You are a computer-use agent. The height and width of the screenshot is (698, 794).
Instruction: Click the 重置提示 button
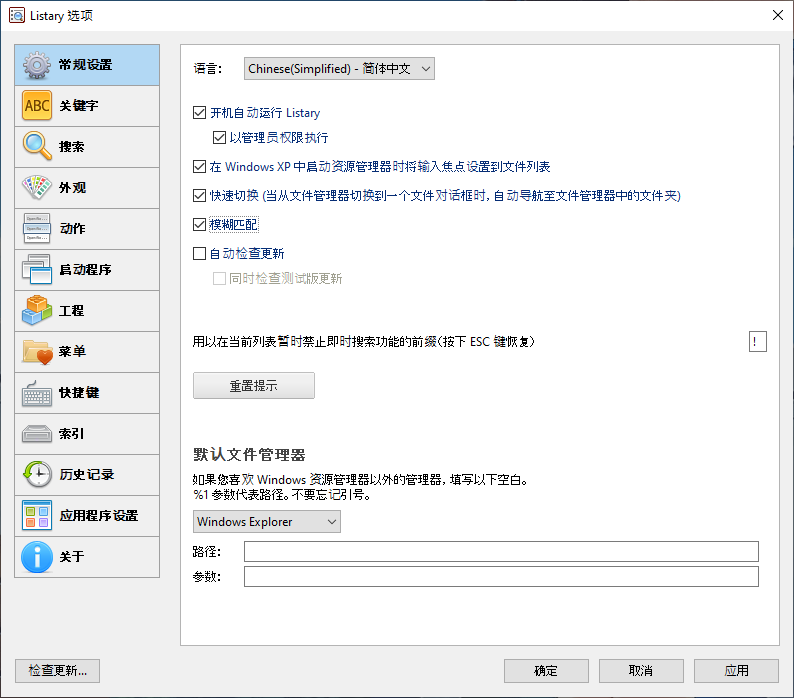coord(253,386)
